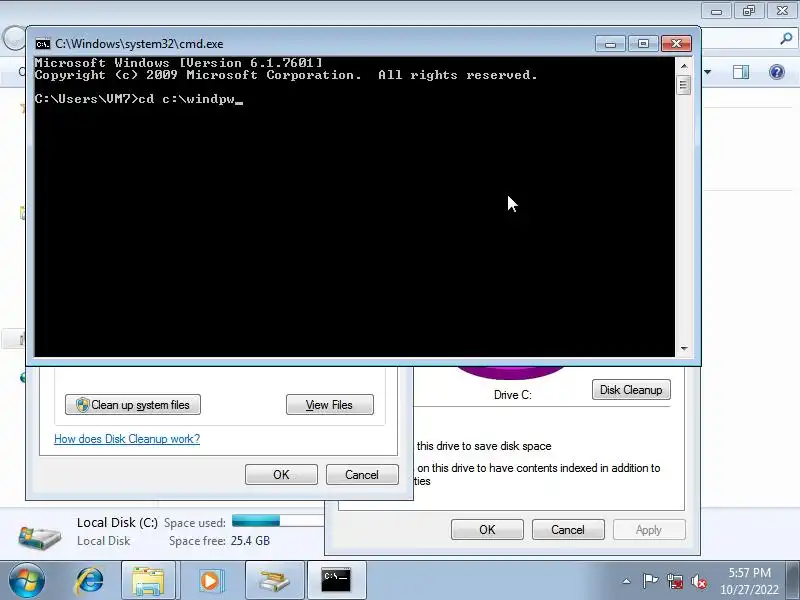The image size is (800, 600).
Task: Click Cancel in drive Properties window
Action: click(568, 530)
